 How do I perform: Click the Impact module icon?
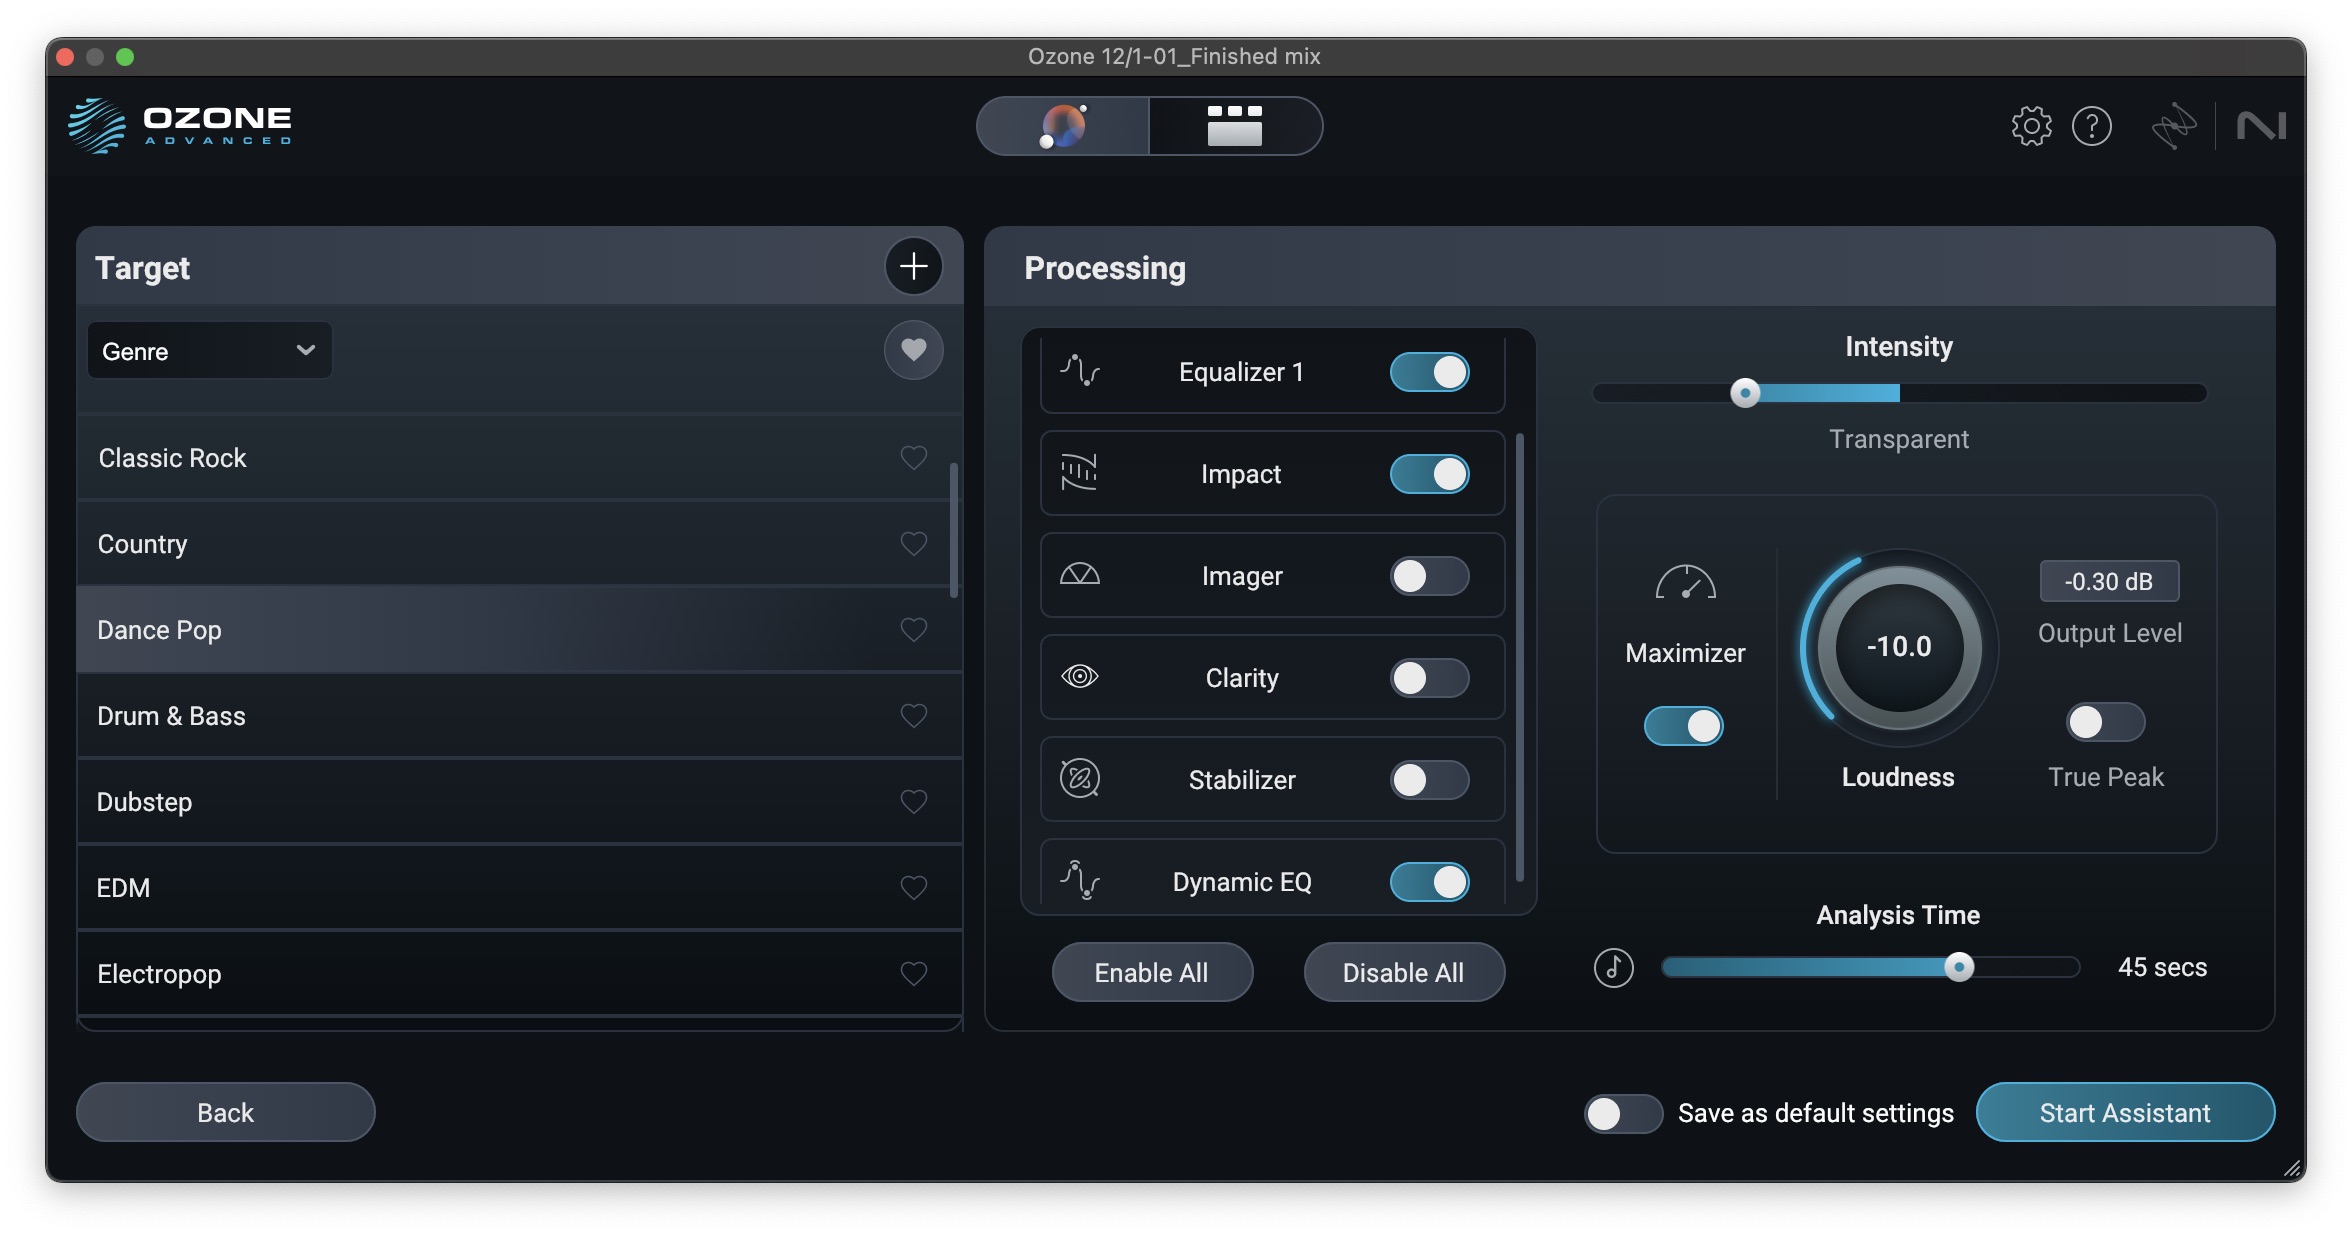pos(1080,472)
